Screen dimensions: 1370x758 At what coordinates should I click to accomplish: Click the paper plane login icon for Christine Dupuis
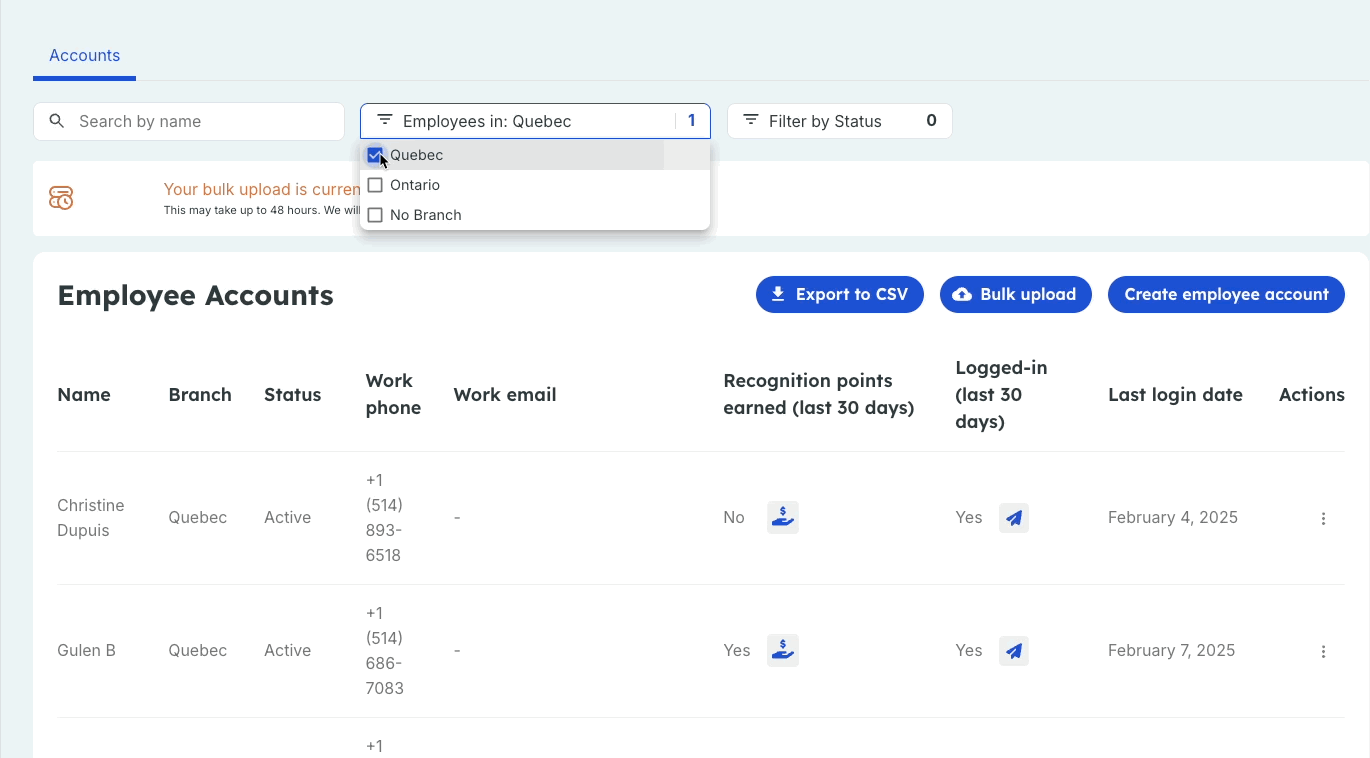click(1014, 518)
